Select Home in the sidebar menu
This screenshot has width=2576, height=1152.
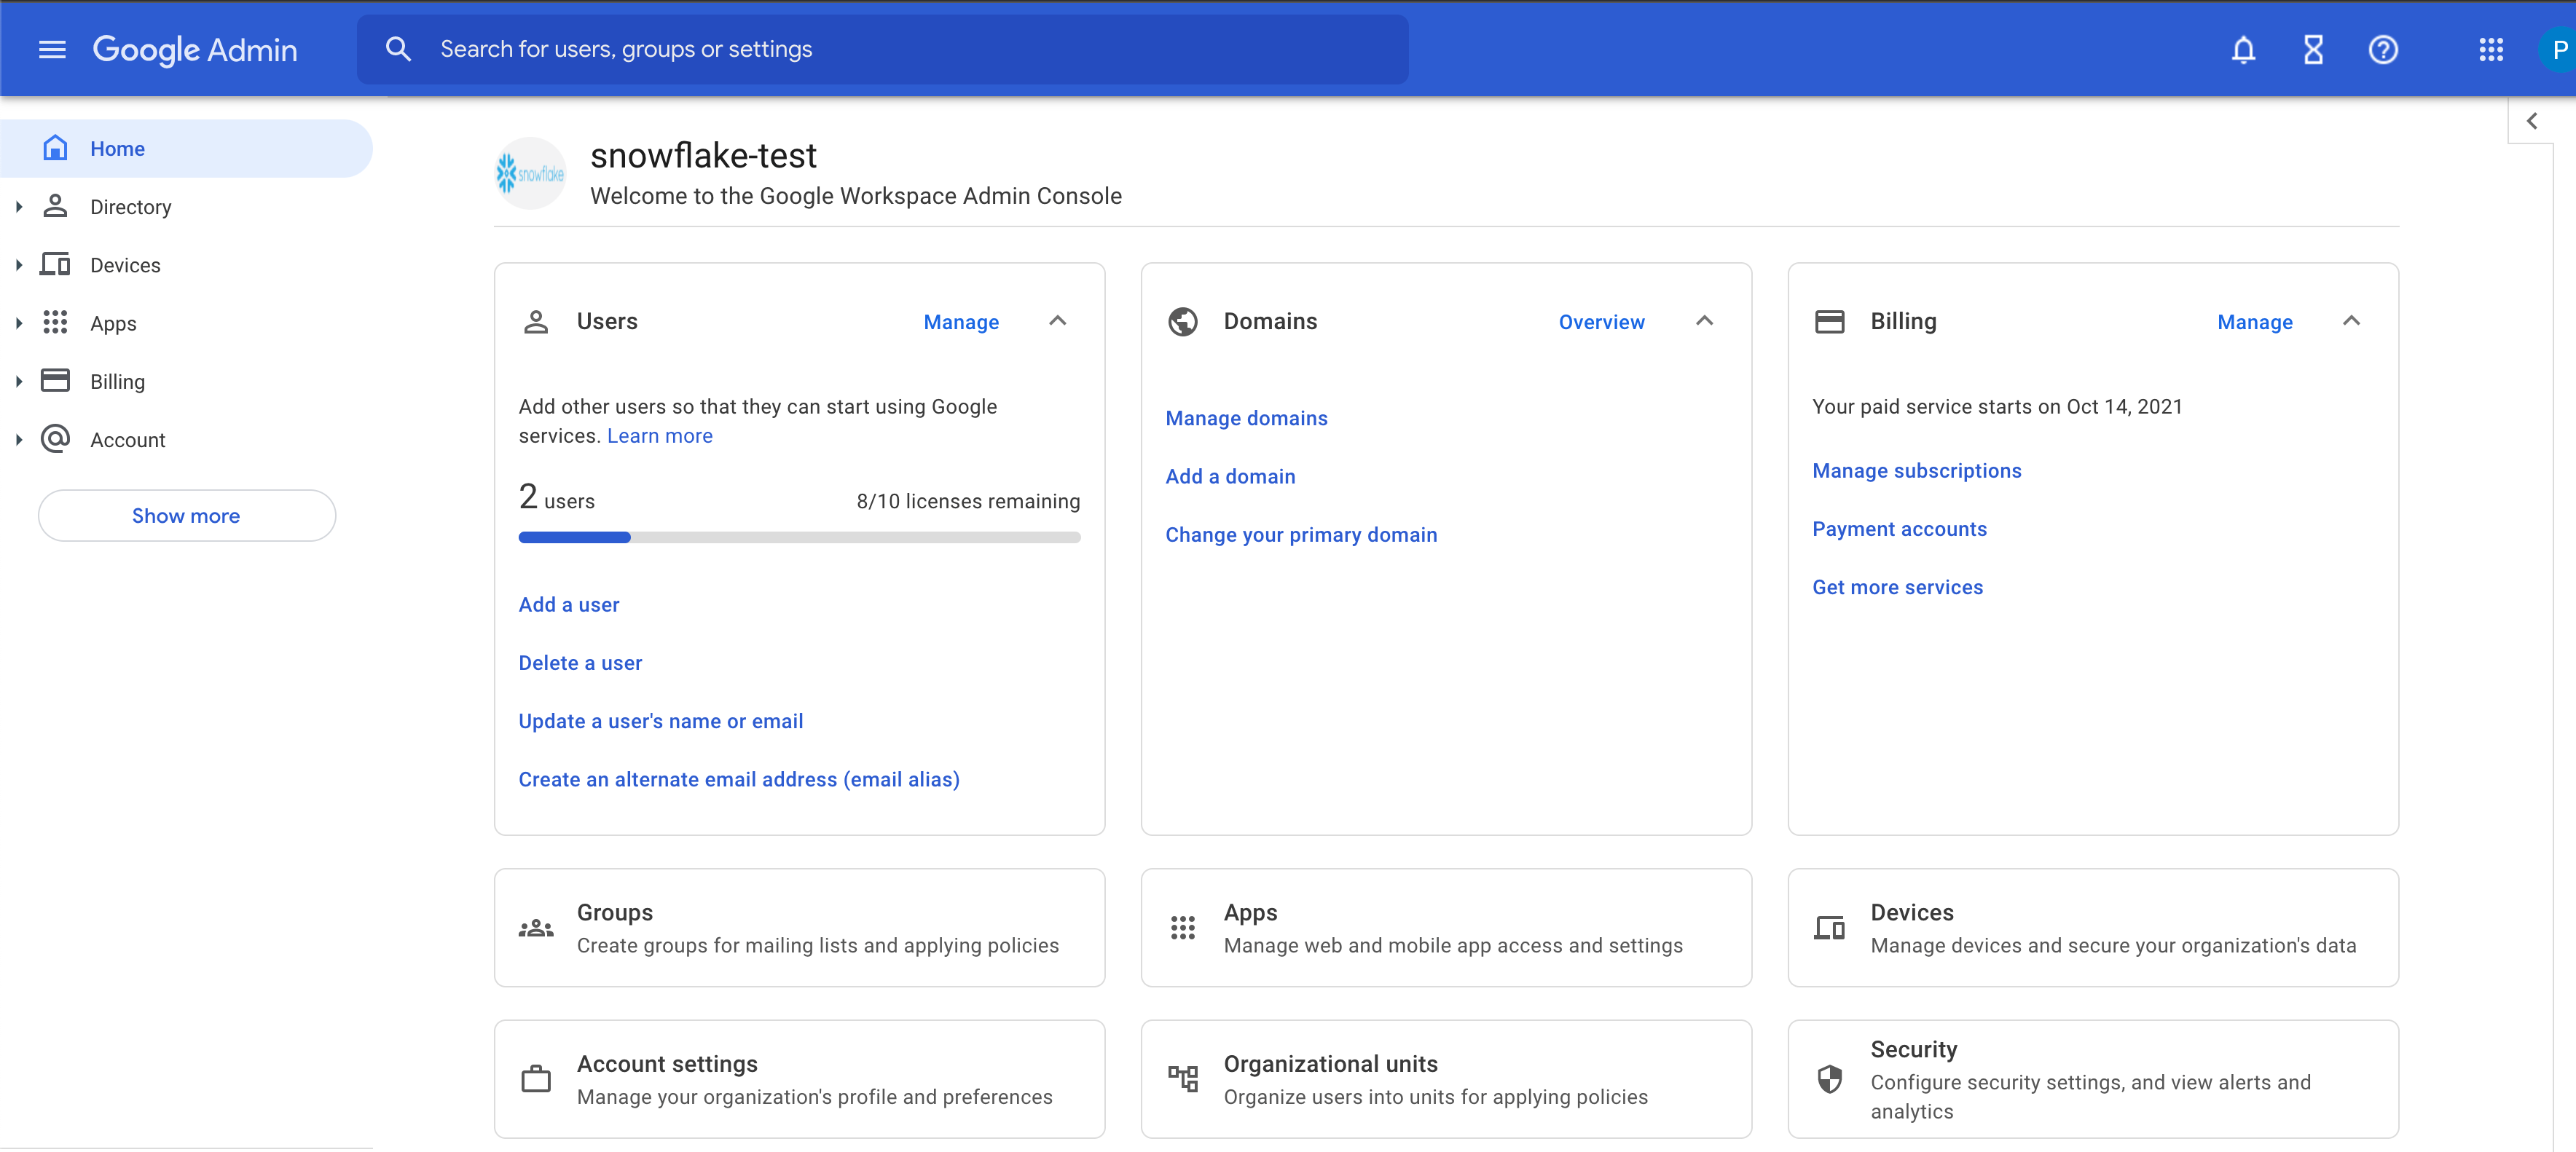118,148
